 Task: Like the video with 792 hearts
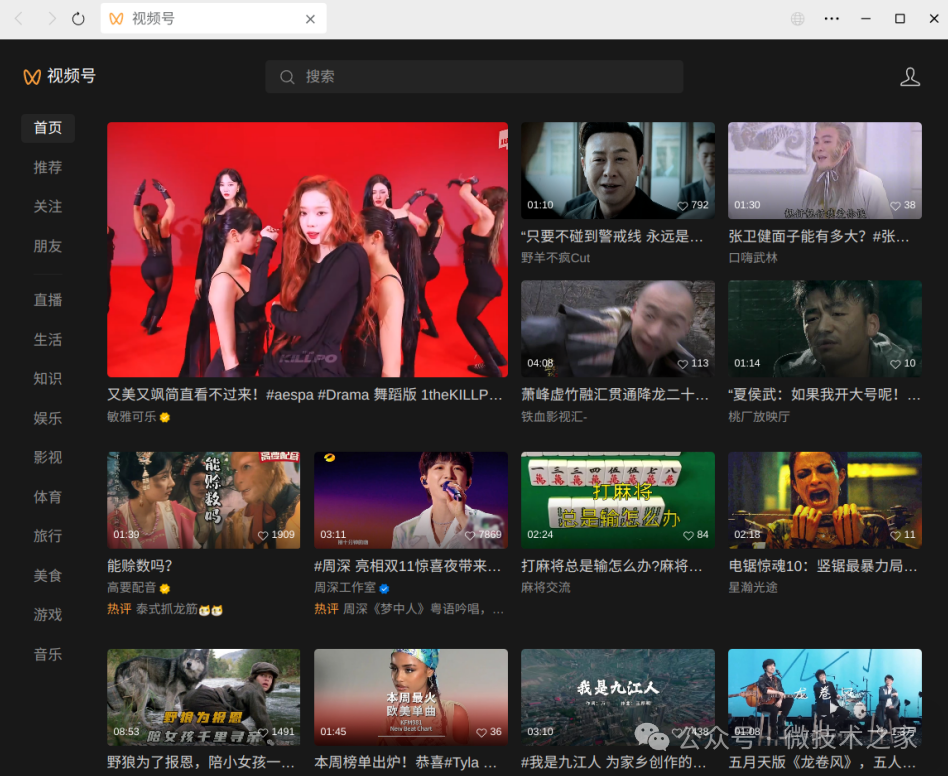[x=683, y=205]
